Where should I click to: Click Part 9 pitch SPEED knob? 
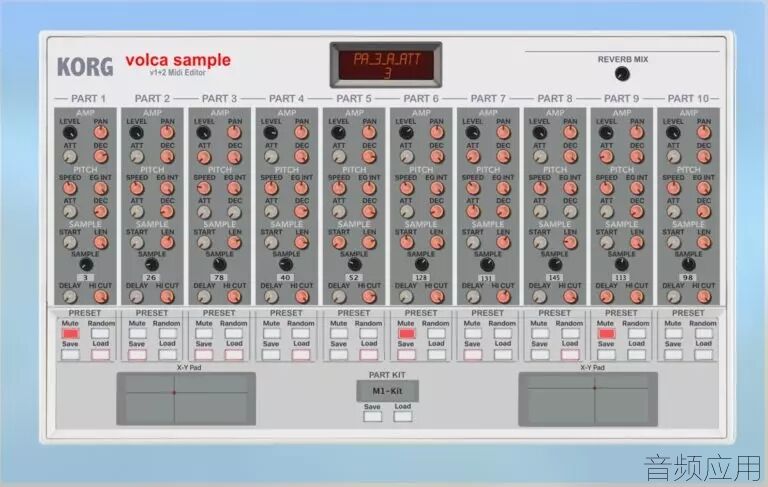[x=606, y=188]
